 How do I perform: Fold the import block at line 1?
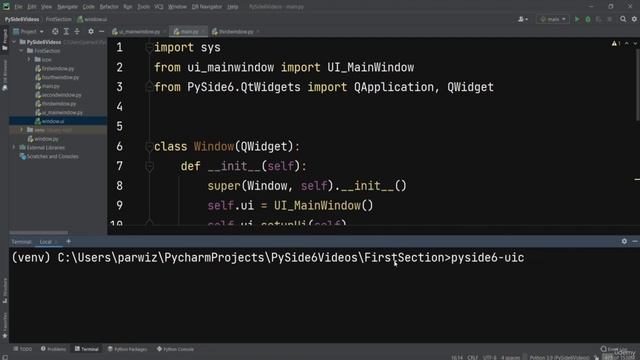coord(149,48)
